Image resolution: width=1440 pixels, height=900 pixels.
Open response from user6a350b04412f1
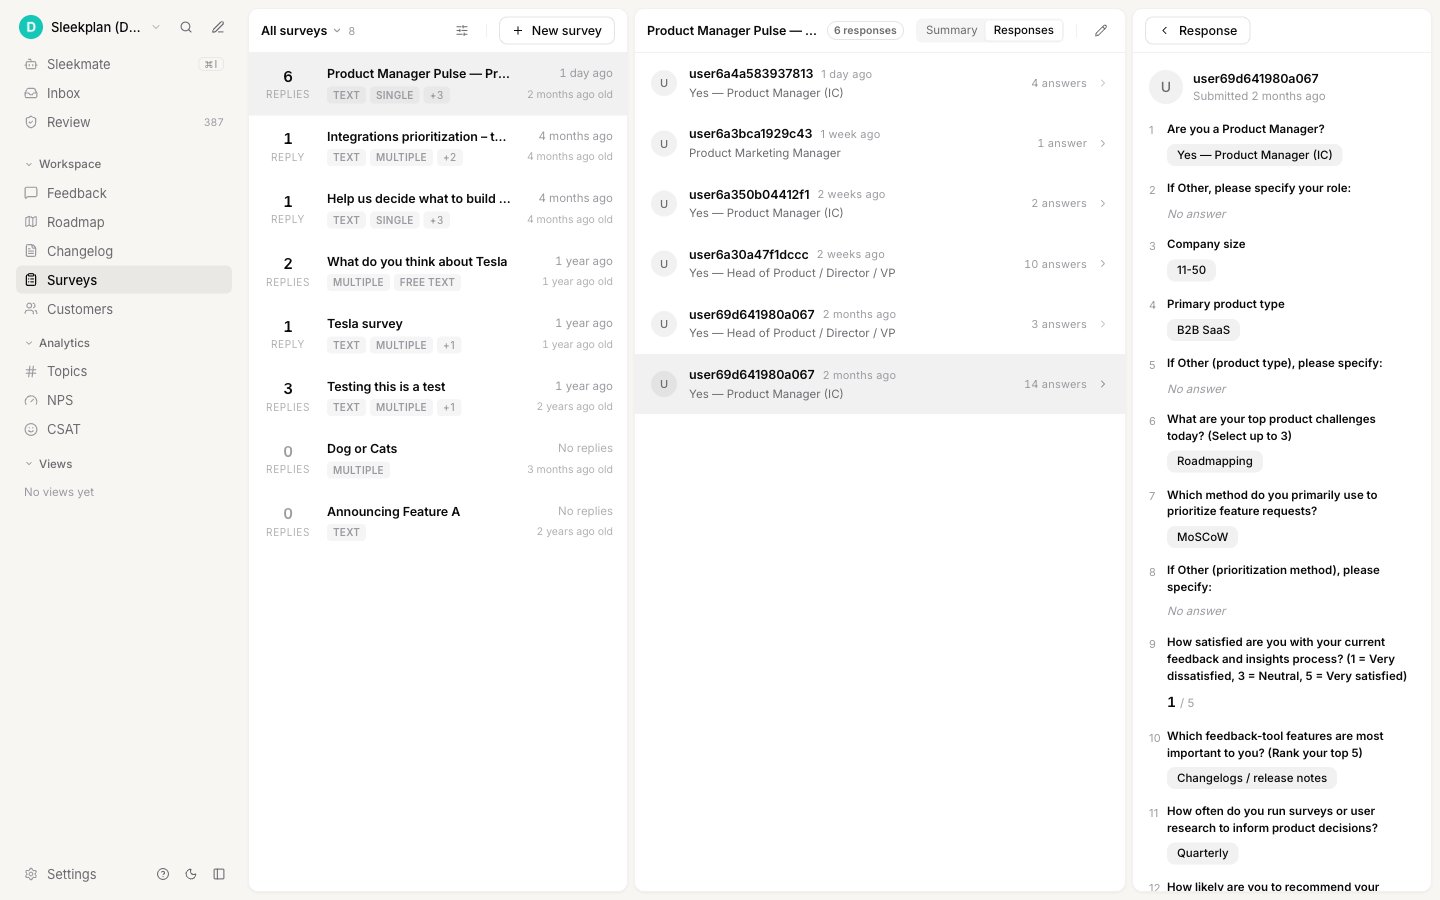coord(880,203)
